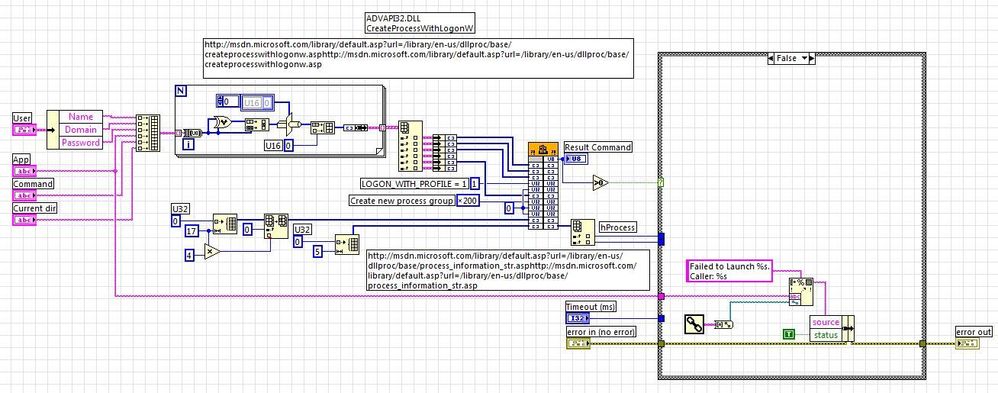
Task: Select the Build Array node after unbundle
Action: pyautogui.click(x=148, y=134)
